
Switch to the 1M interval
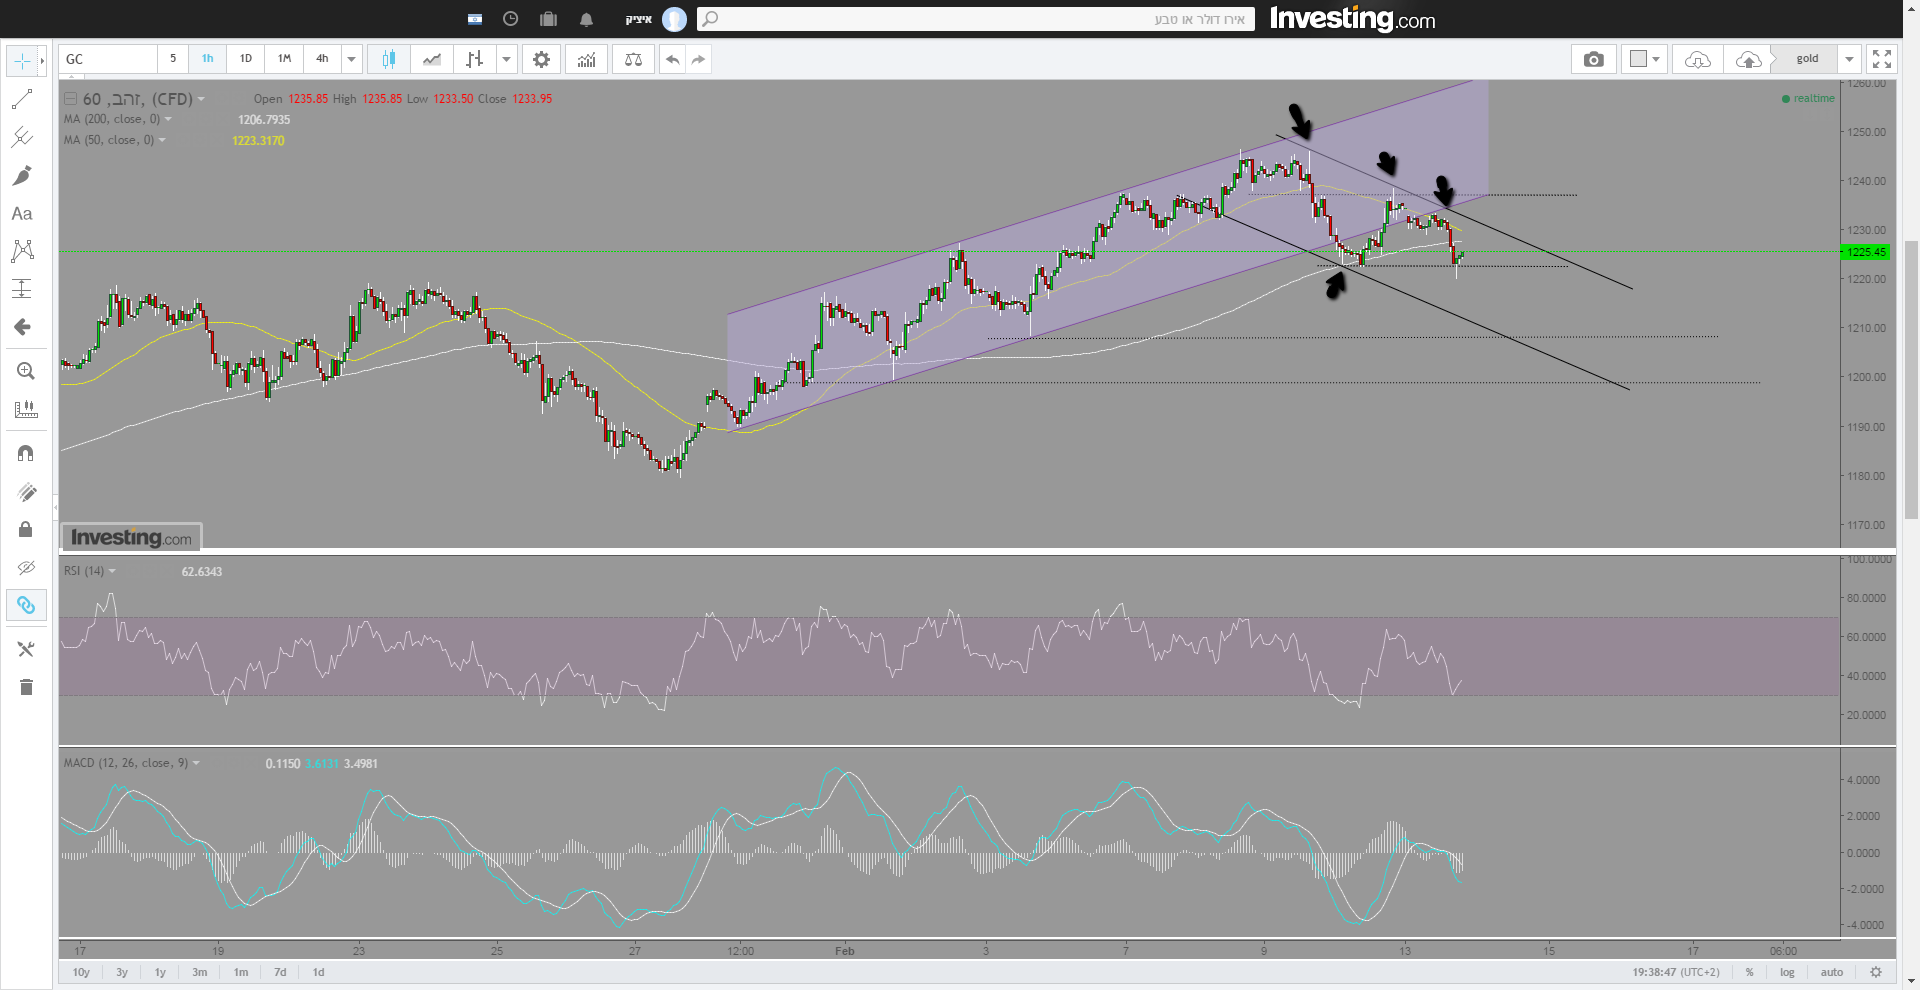pyautogui.click(x=284, y=59)
